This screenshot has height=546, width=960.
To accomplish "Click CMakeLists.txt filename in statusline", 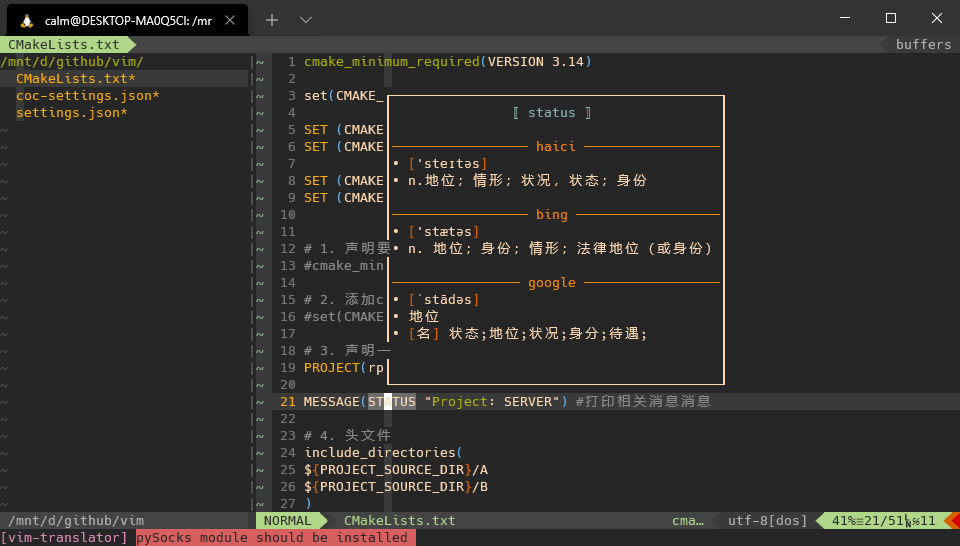I will [x=400, y=521].
